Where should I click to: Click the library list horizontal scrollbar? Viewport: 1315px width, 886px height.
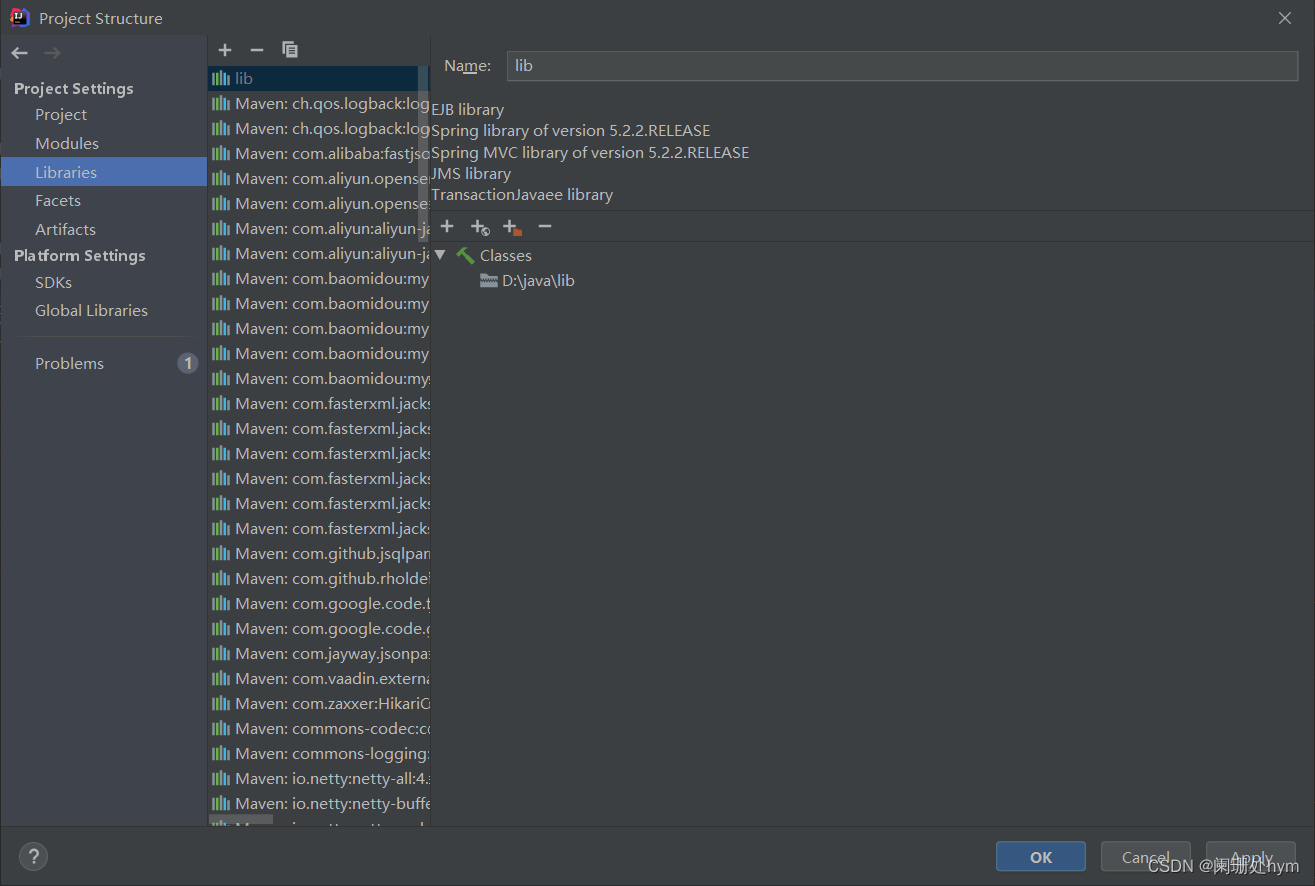[x=240, y=821]
